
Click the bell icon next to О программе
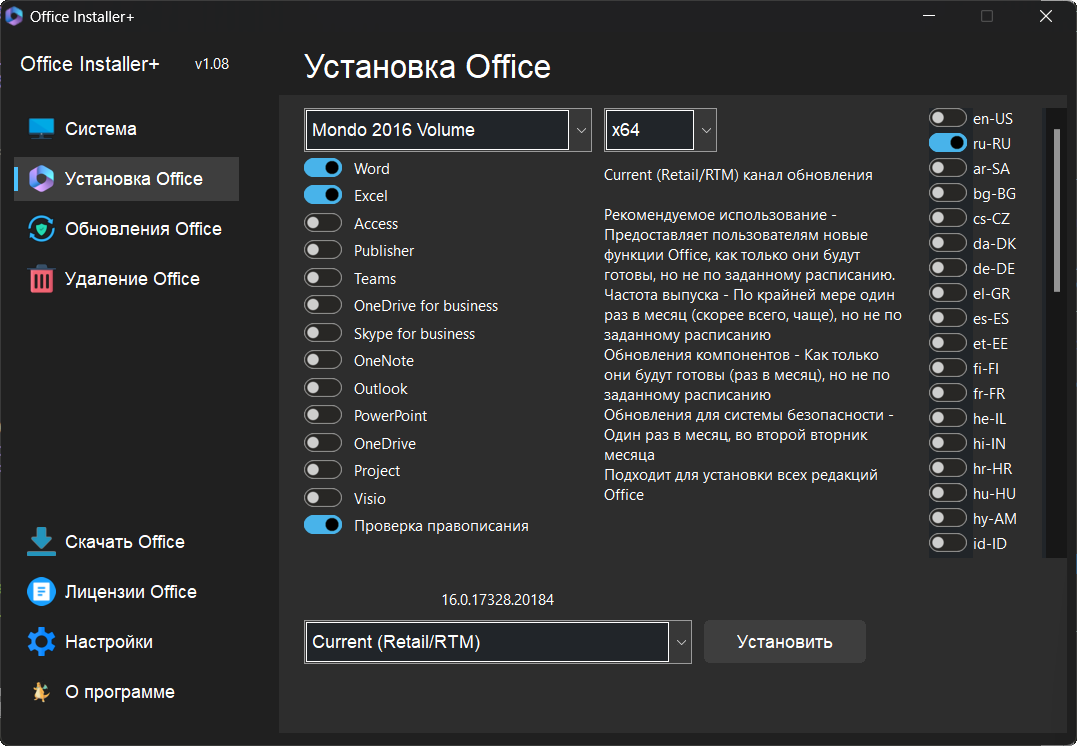pyautogui.click(x=40, y=691)
